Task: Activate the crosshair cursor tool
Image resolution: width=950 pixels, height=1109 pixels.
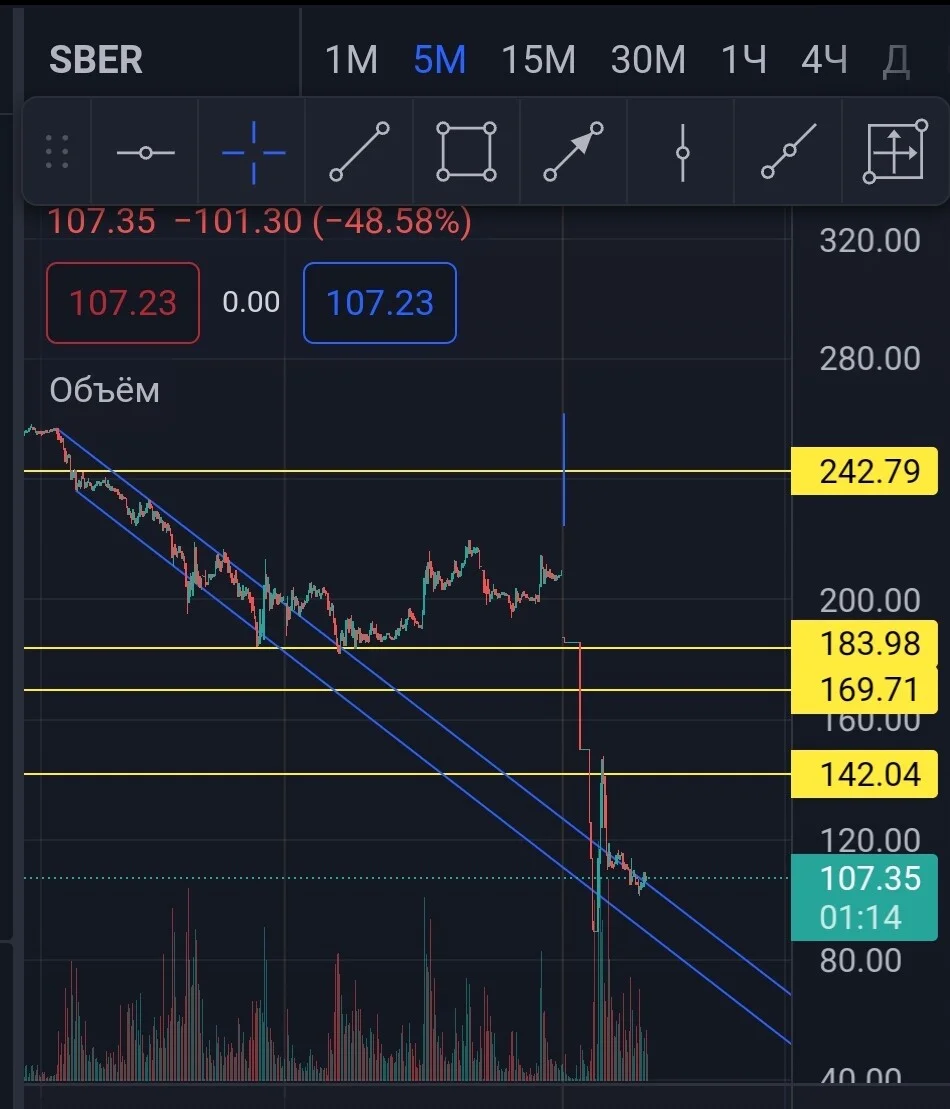Action: point(253,153)
